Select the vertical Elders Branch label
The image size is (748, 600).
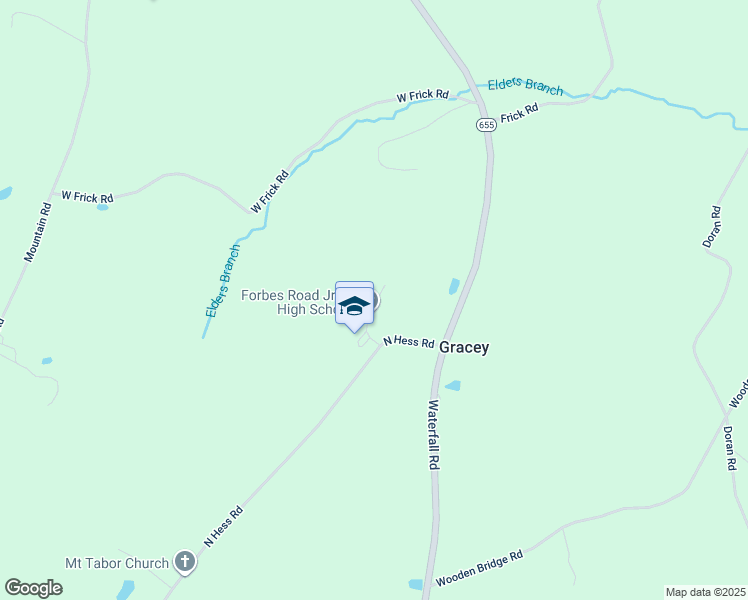coord(222,281)
